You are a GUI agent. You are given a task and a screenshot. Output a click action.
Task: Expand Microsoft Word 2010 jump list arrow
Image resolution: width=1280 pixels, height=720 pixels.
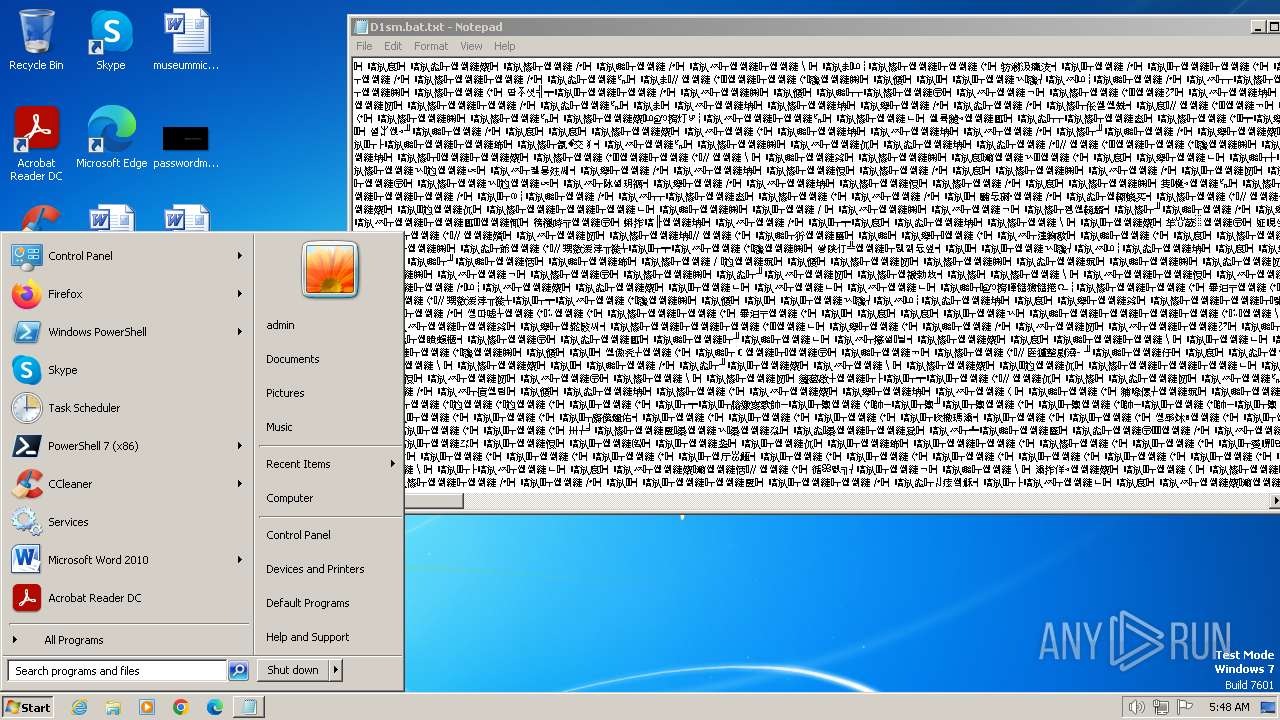(x=240, y=560)
